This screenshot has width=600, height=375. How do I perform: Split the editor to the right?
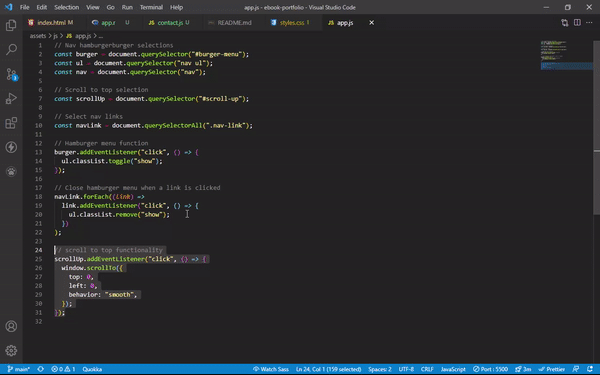click(x=577, y=23)
